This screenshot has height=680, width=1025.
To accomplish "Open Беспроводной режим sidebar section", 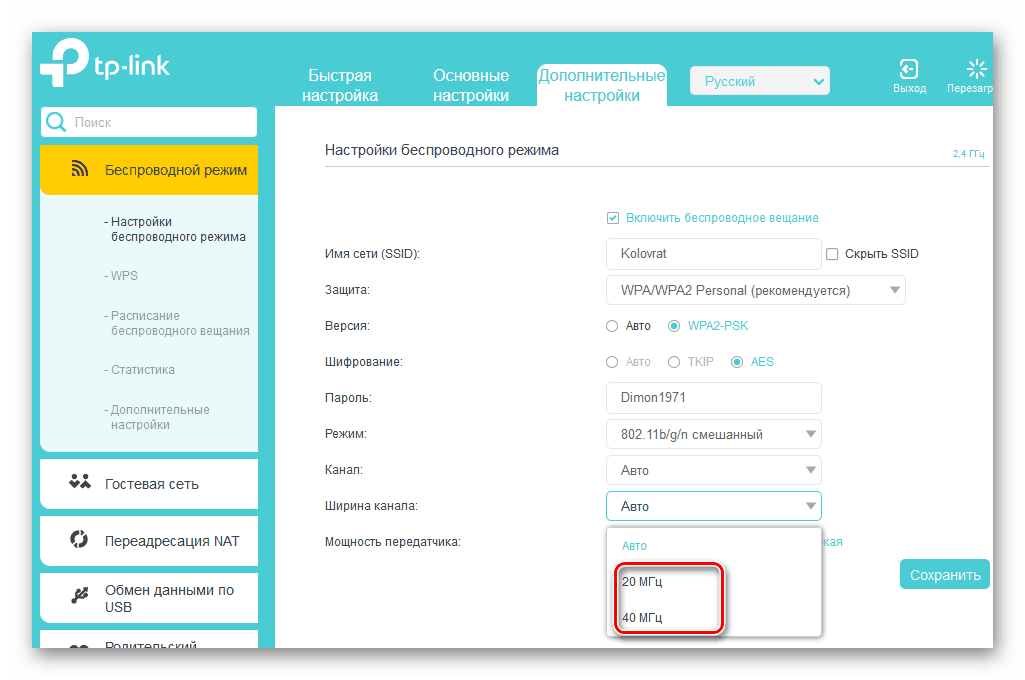I will [x=149, y=170].
